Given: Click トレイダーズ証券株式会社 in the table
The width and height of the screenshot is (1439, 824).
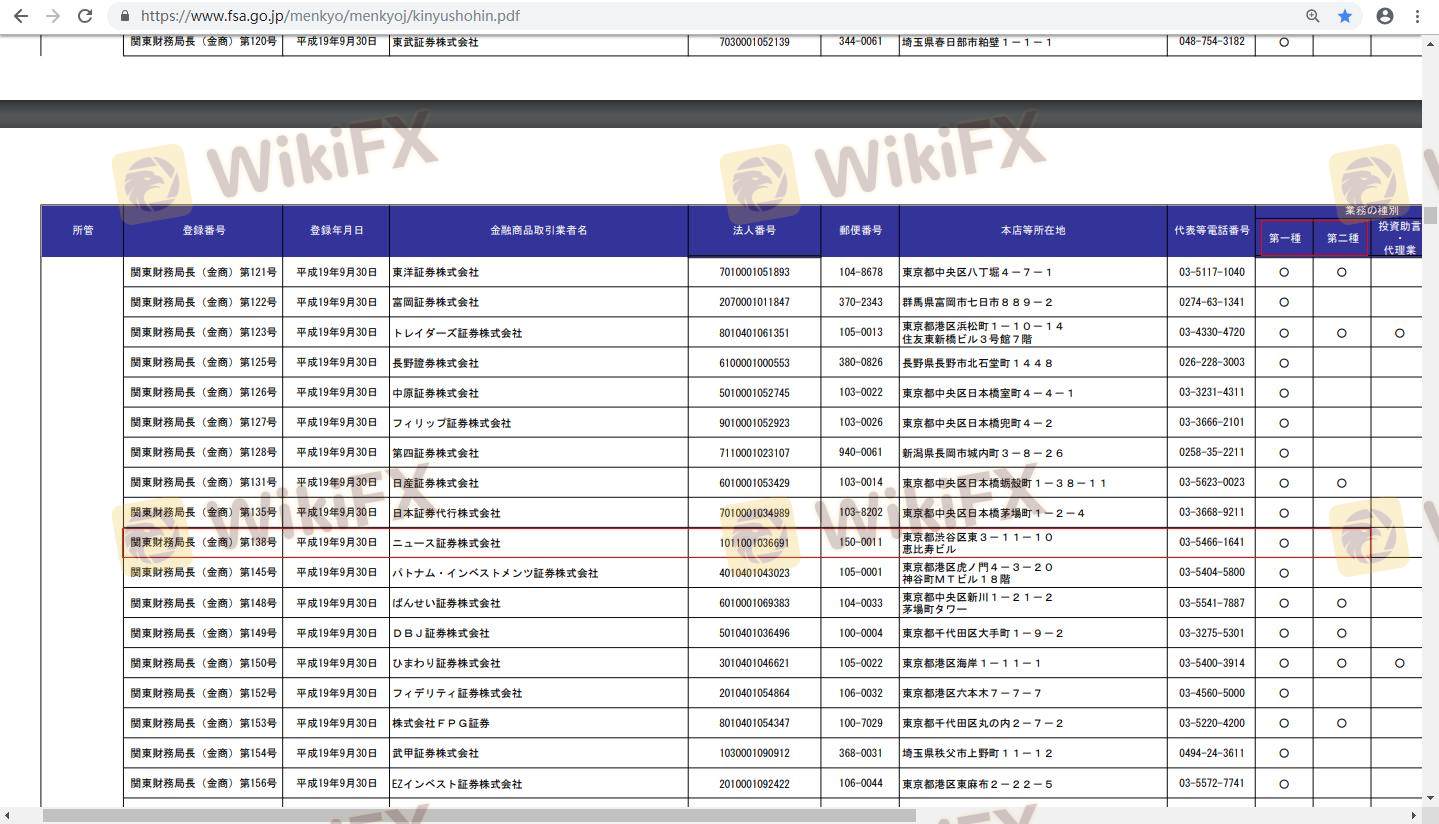Looking at the screenshot, I should click(457, 333).
